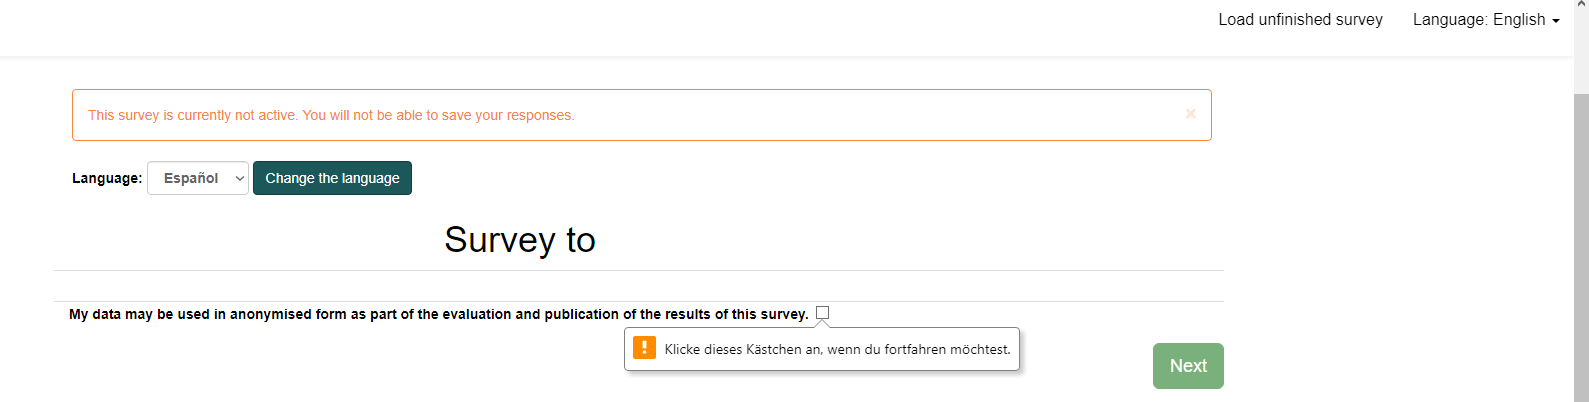Viewport: 1589px width, 402px height.
Task: Proceed with the green Next button
Action: tap(1187, 366)
